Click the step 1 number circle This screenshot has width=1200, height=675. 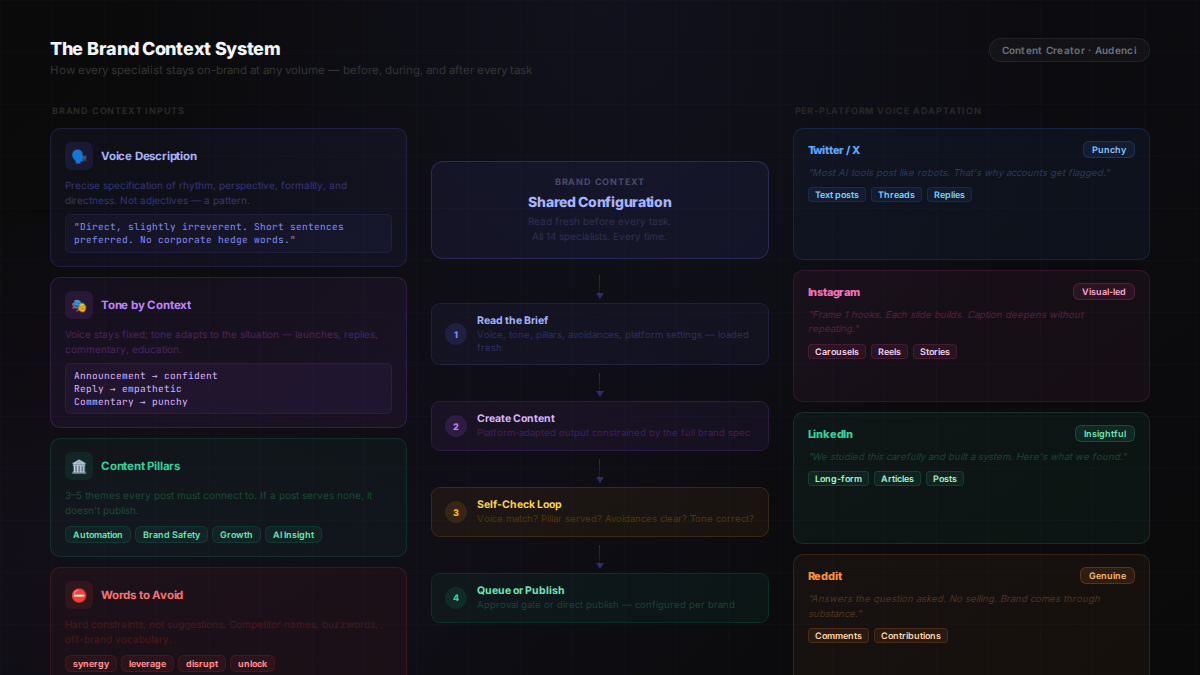pos(456,334)
